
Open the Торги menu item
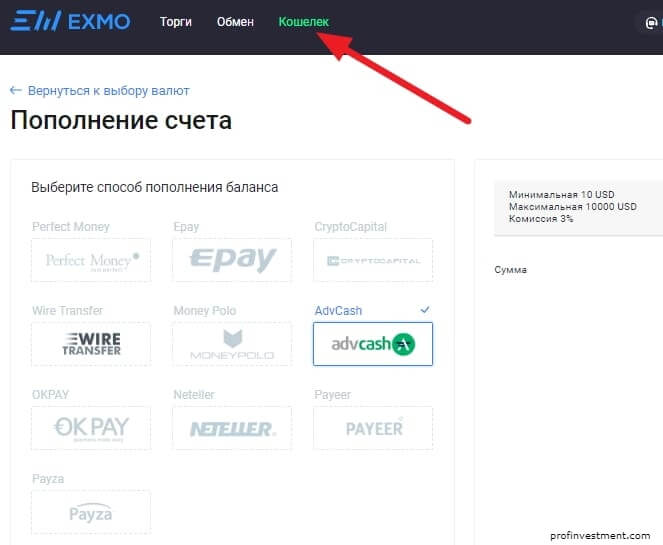[x=175, y=22]
